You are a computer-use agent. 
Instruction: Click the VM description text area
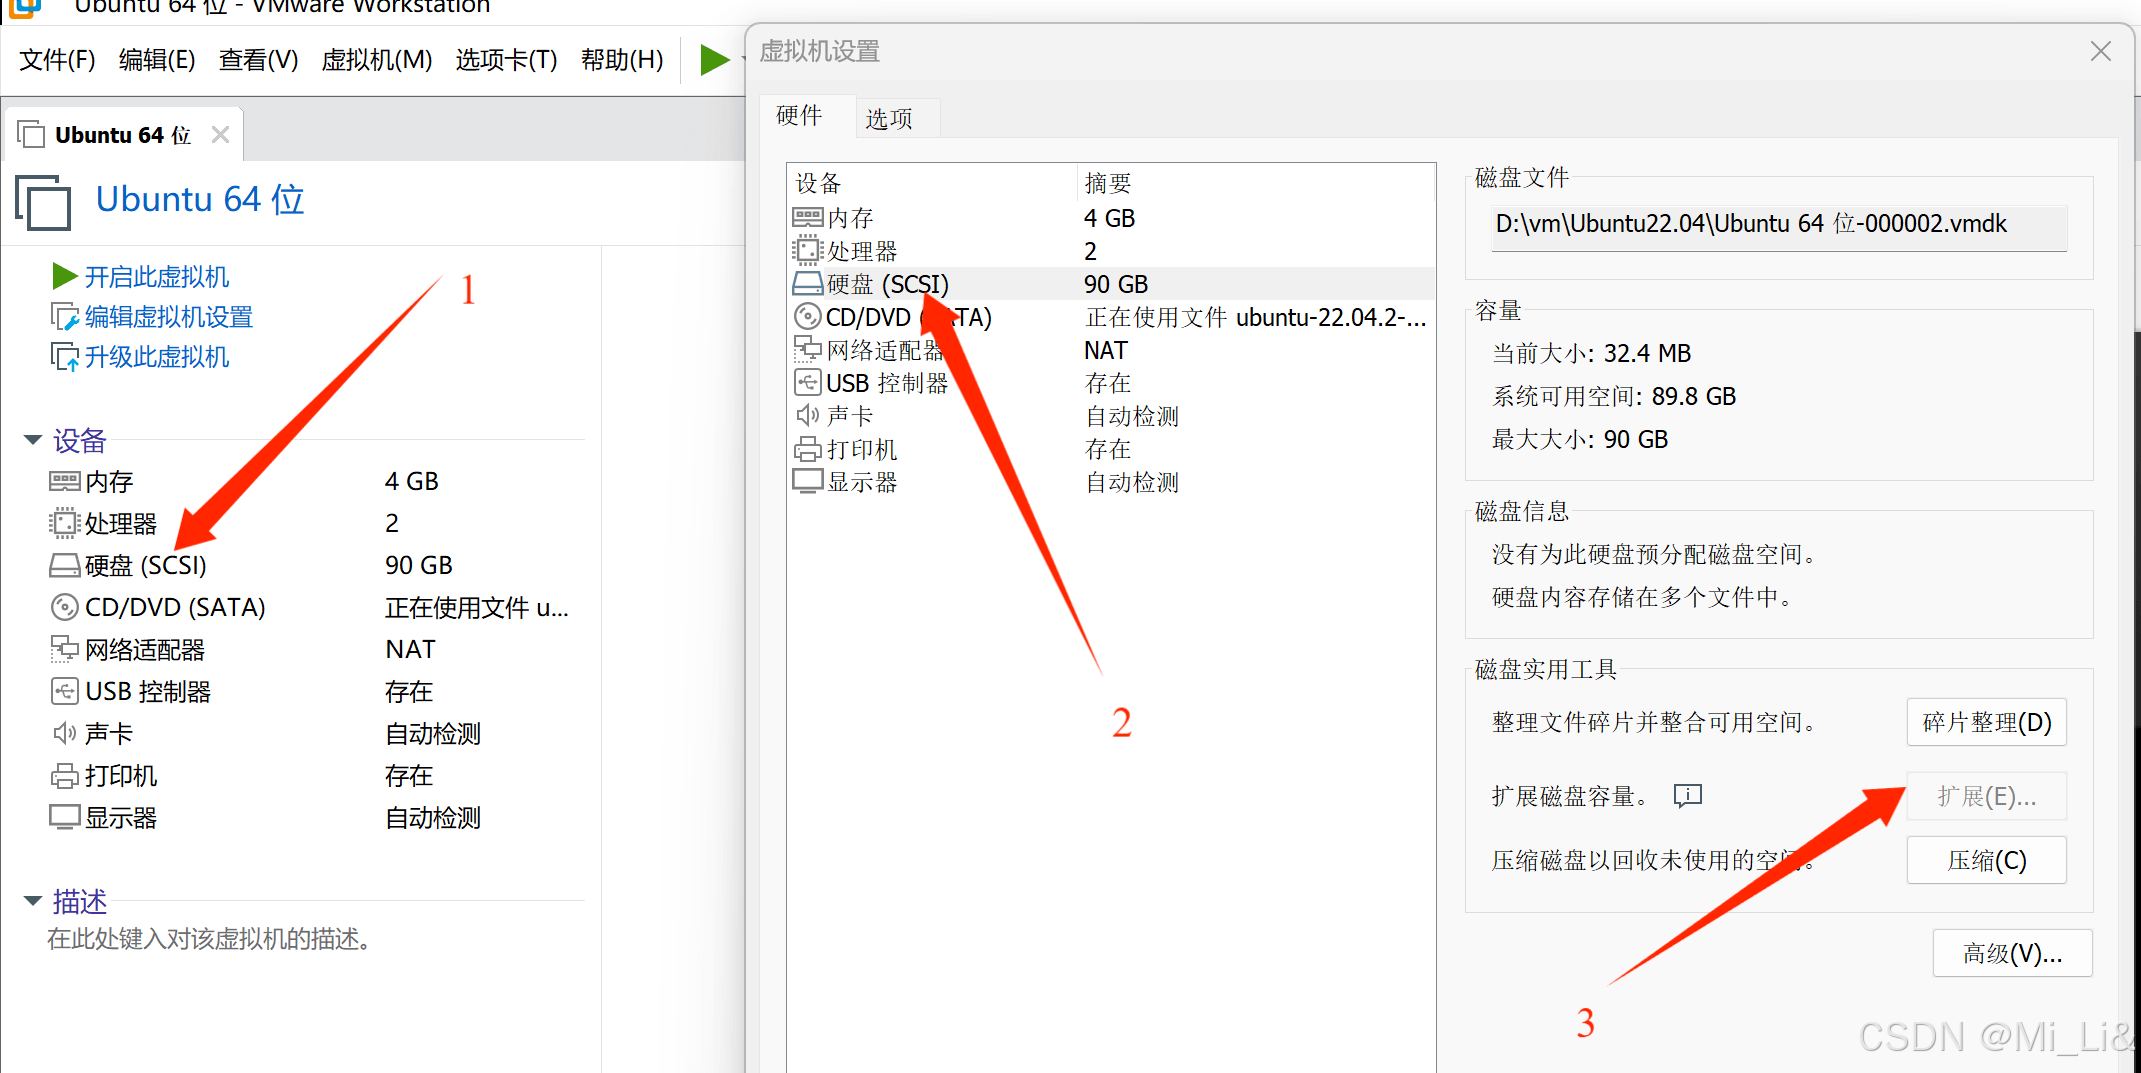click(210, 939)
